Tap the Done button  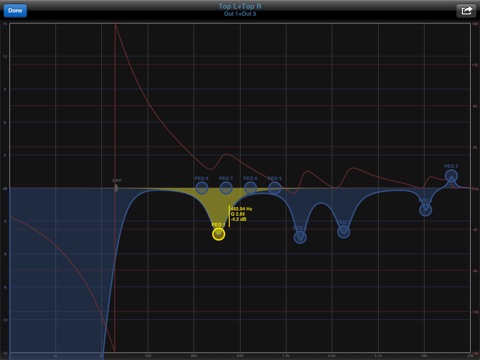click(x=15, y=10)
